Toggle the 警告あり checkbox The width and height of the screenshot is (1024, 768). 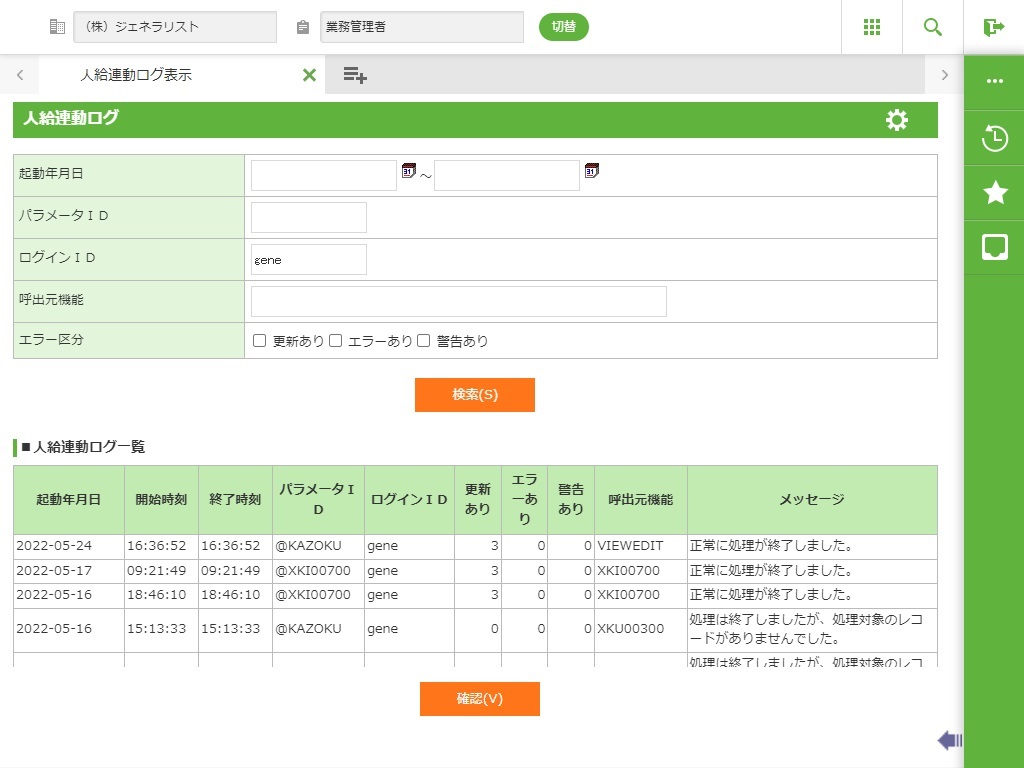[424, 341]
